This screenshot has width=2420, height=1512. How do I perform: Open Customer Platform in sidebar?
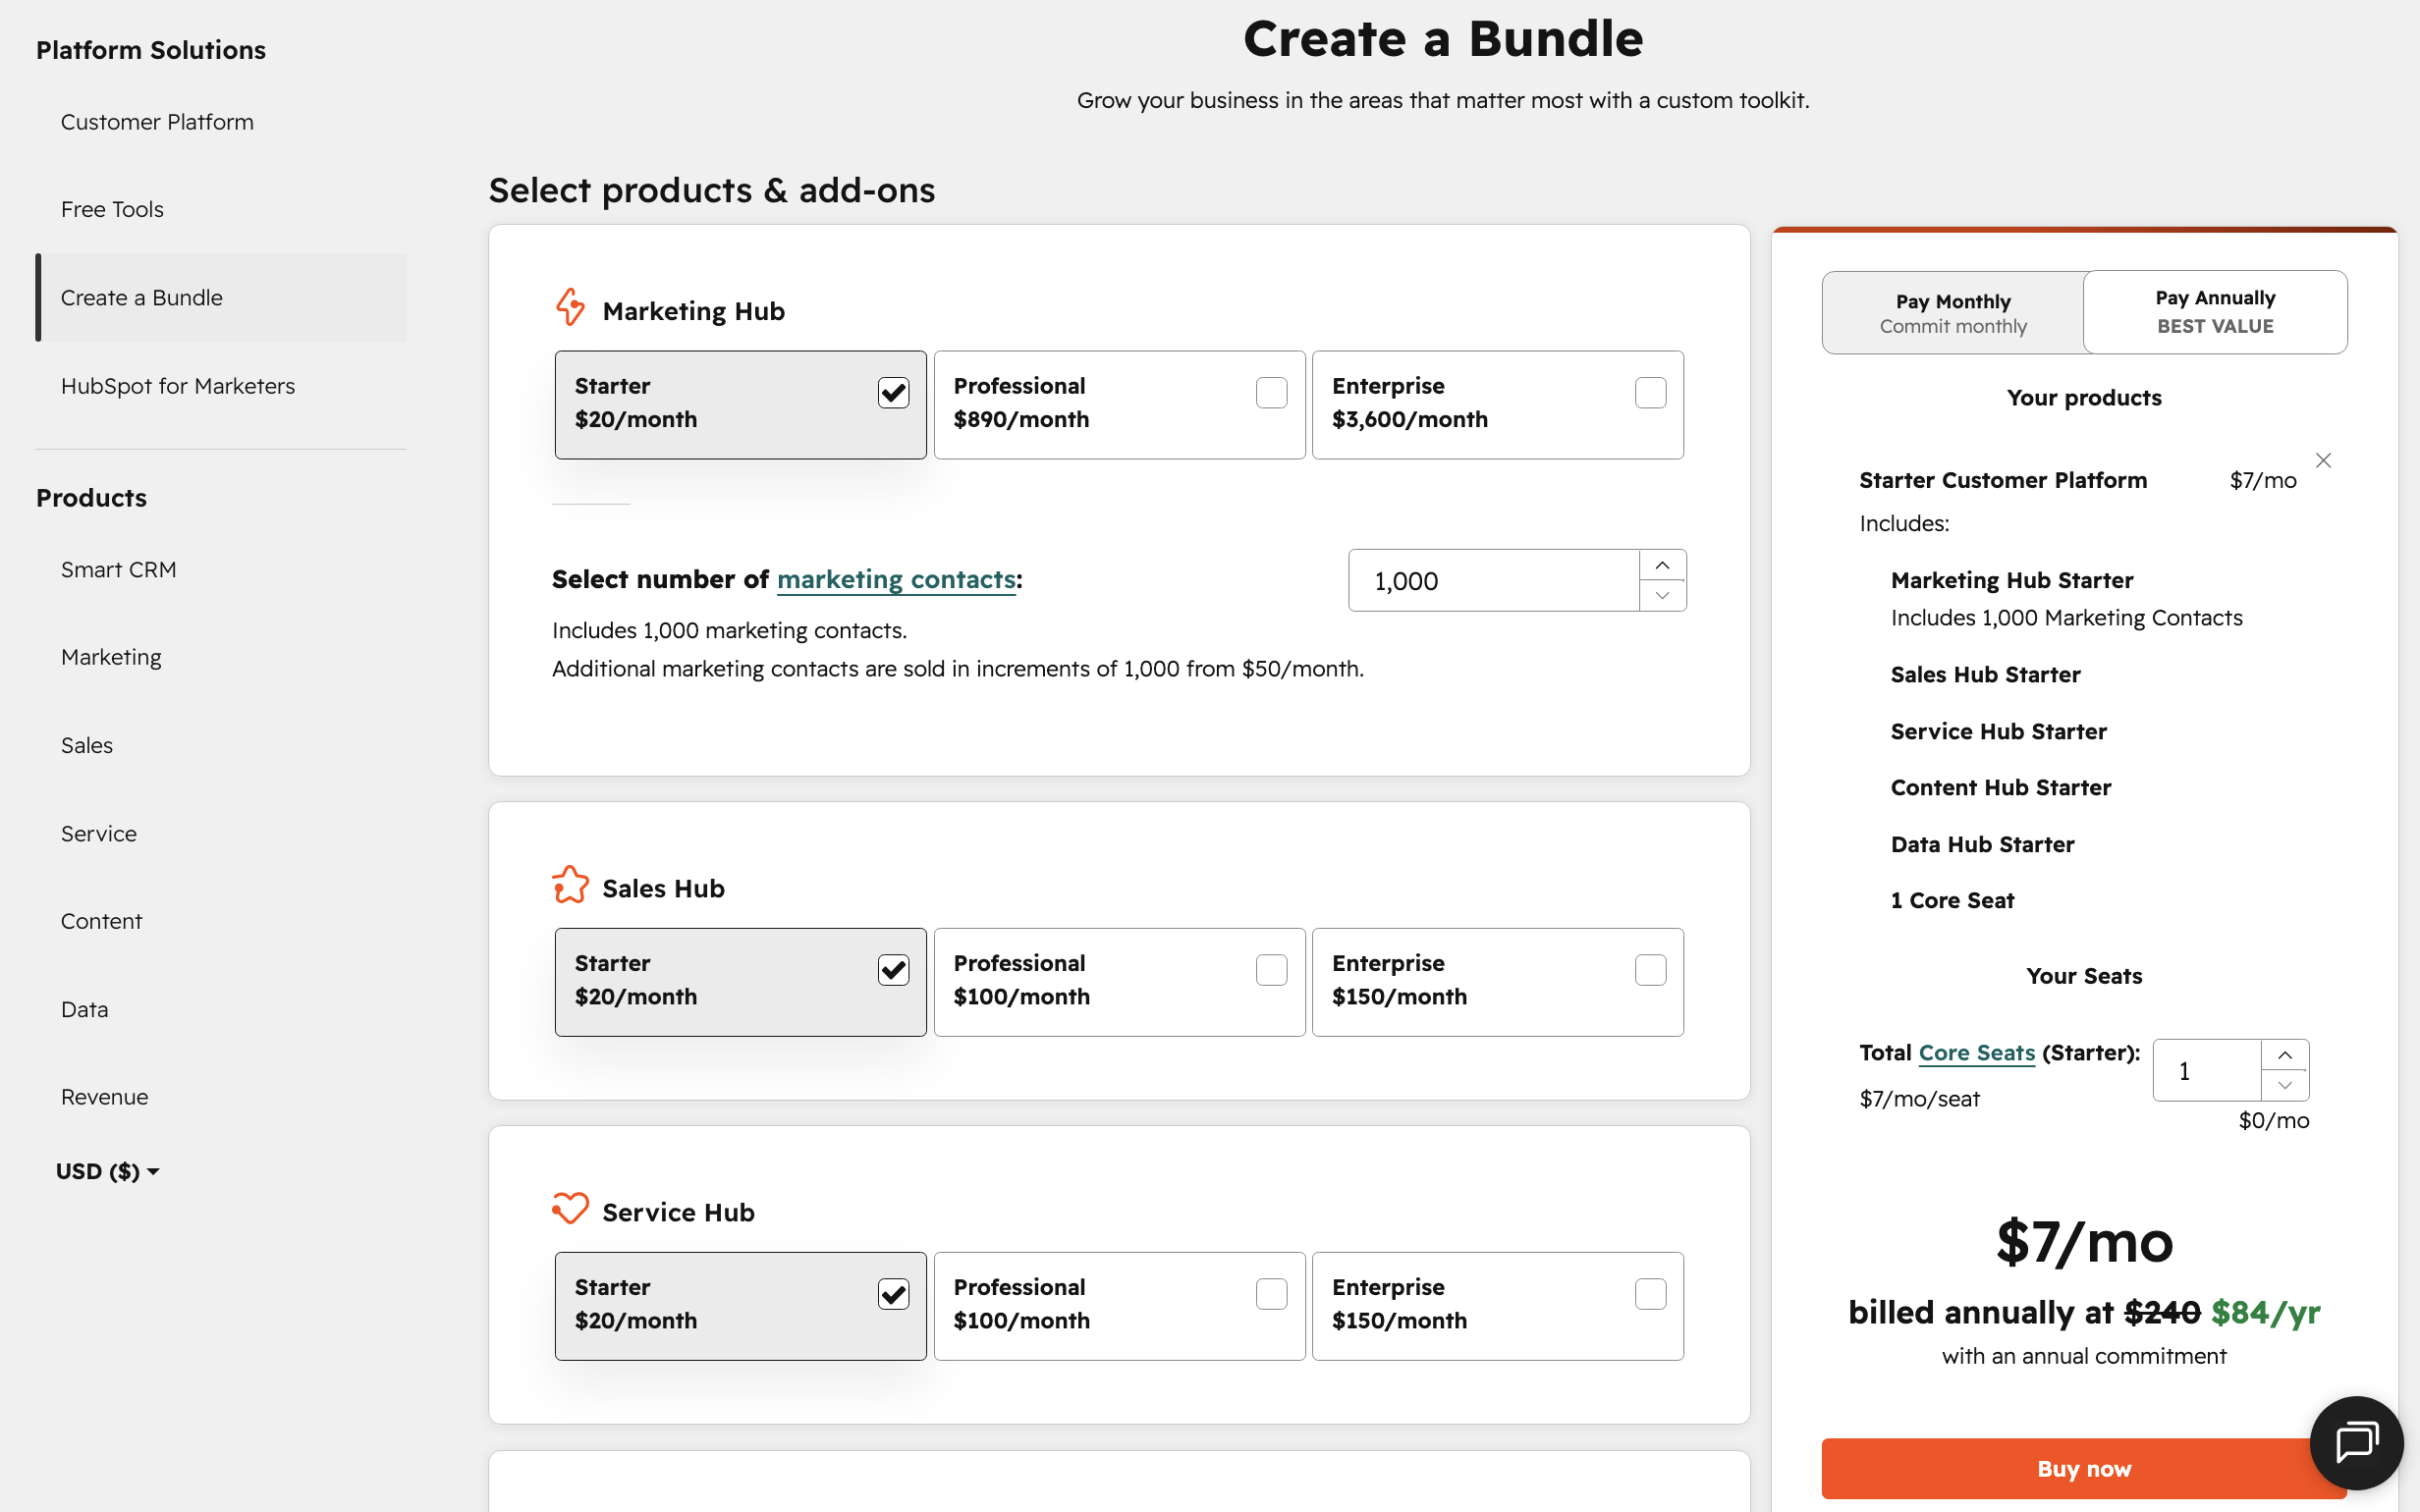157,122
